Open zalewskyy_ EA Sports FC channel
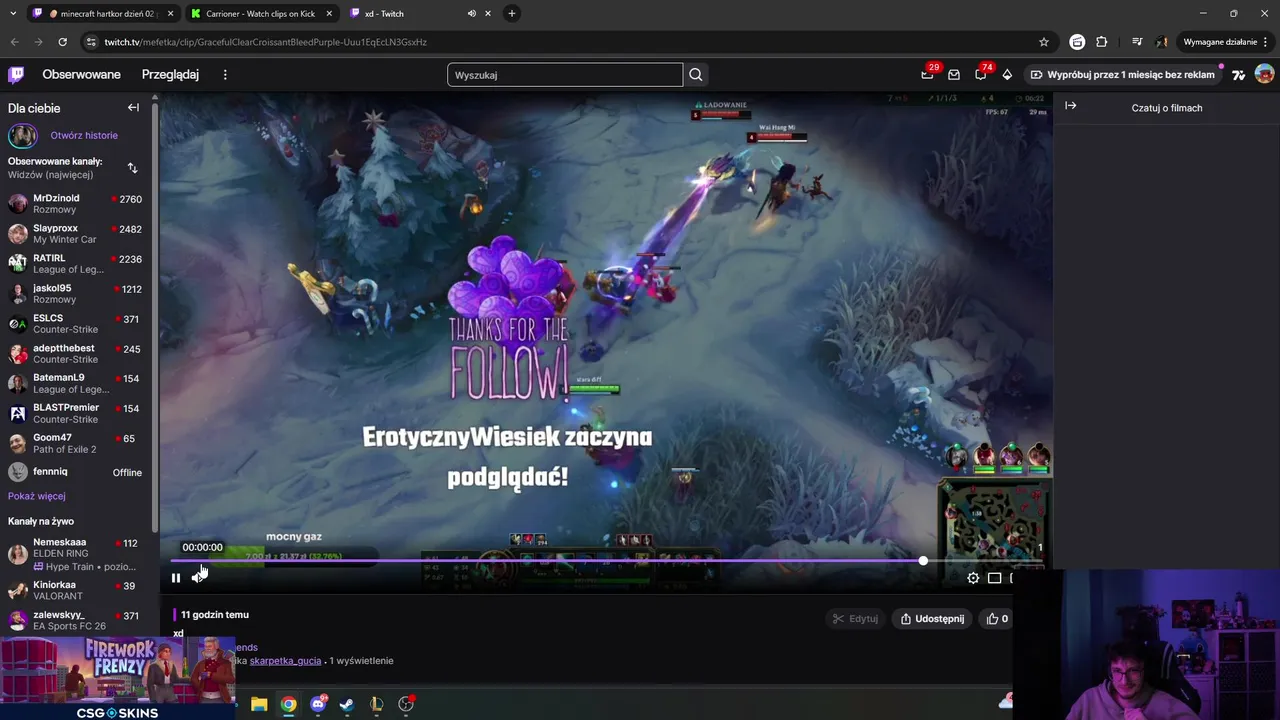The width and height of the screenshot is (1280, 720). pos(76,620)
